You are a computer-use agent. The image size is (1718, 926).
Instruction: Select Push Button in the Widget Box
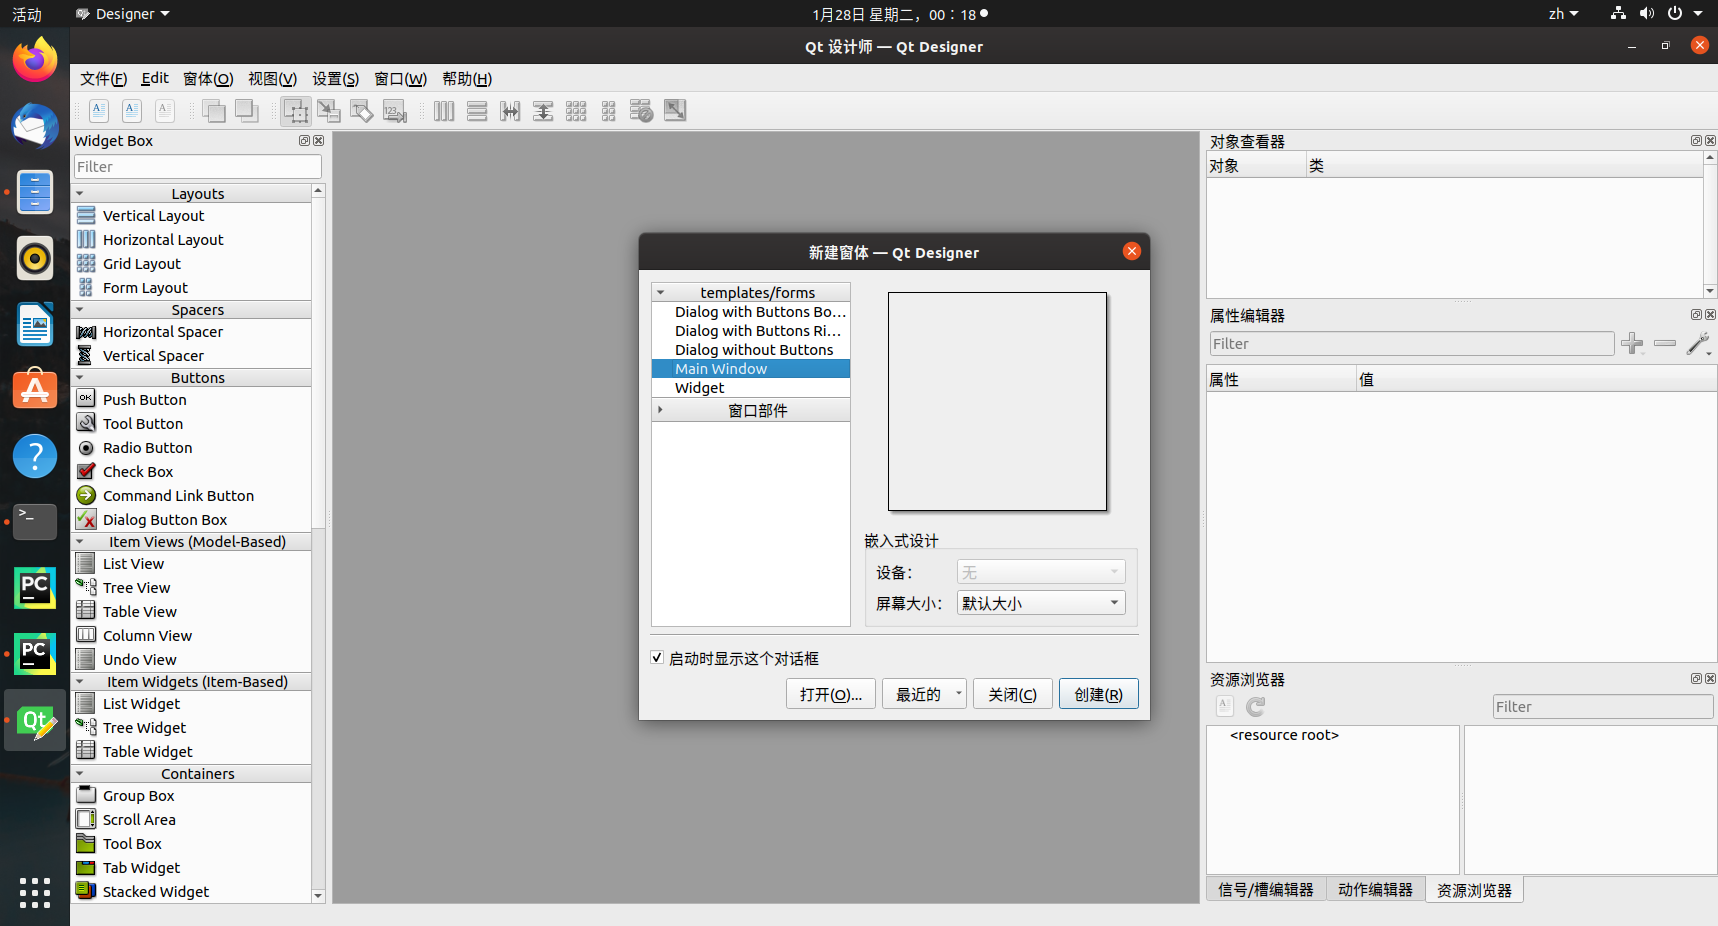pyautogui.click(x=145, y=400)
